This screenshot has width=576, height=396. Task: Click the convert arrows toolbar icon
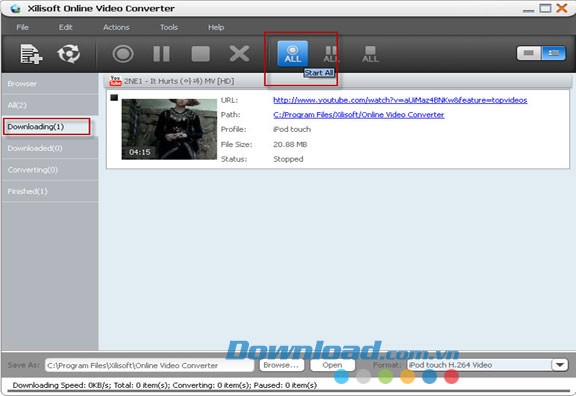click(69, 54)
